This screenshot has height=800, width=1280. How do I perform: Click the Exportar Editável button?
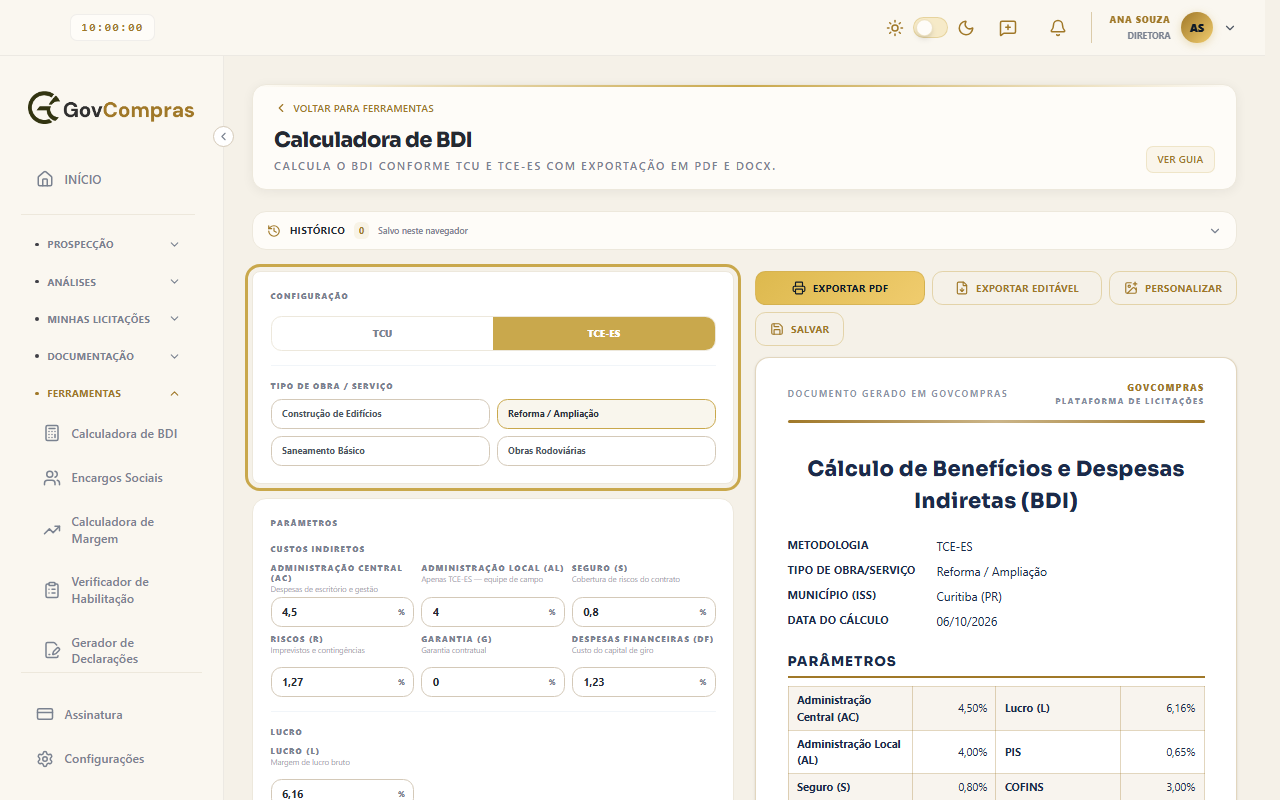[1017, 288]
